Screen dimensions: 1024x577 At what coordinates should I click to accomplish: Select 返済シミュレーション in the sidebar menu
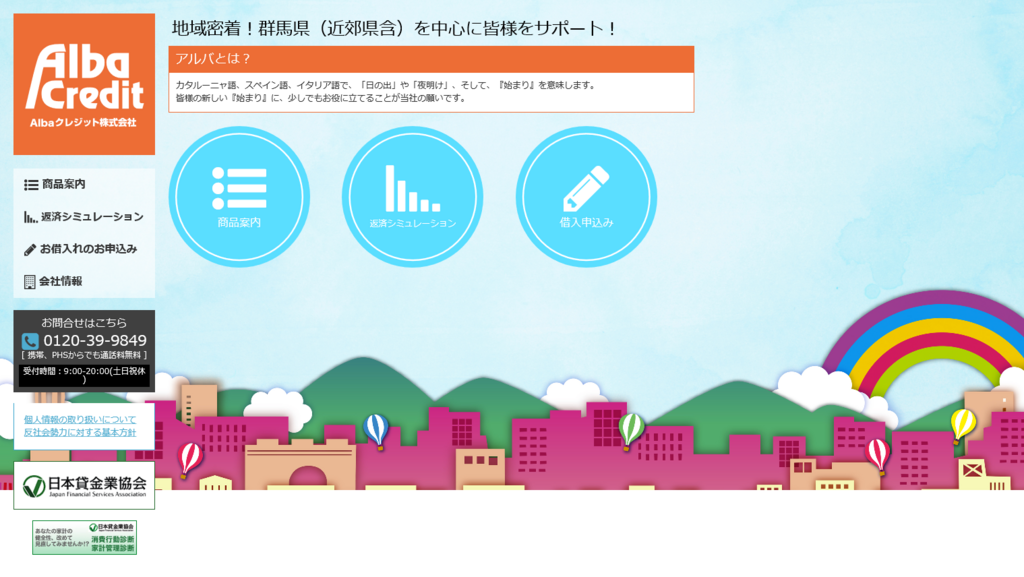84,217
